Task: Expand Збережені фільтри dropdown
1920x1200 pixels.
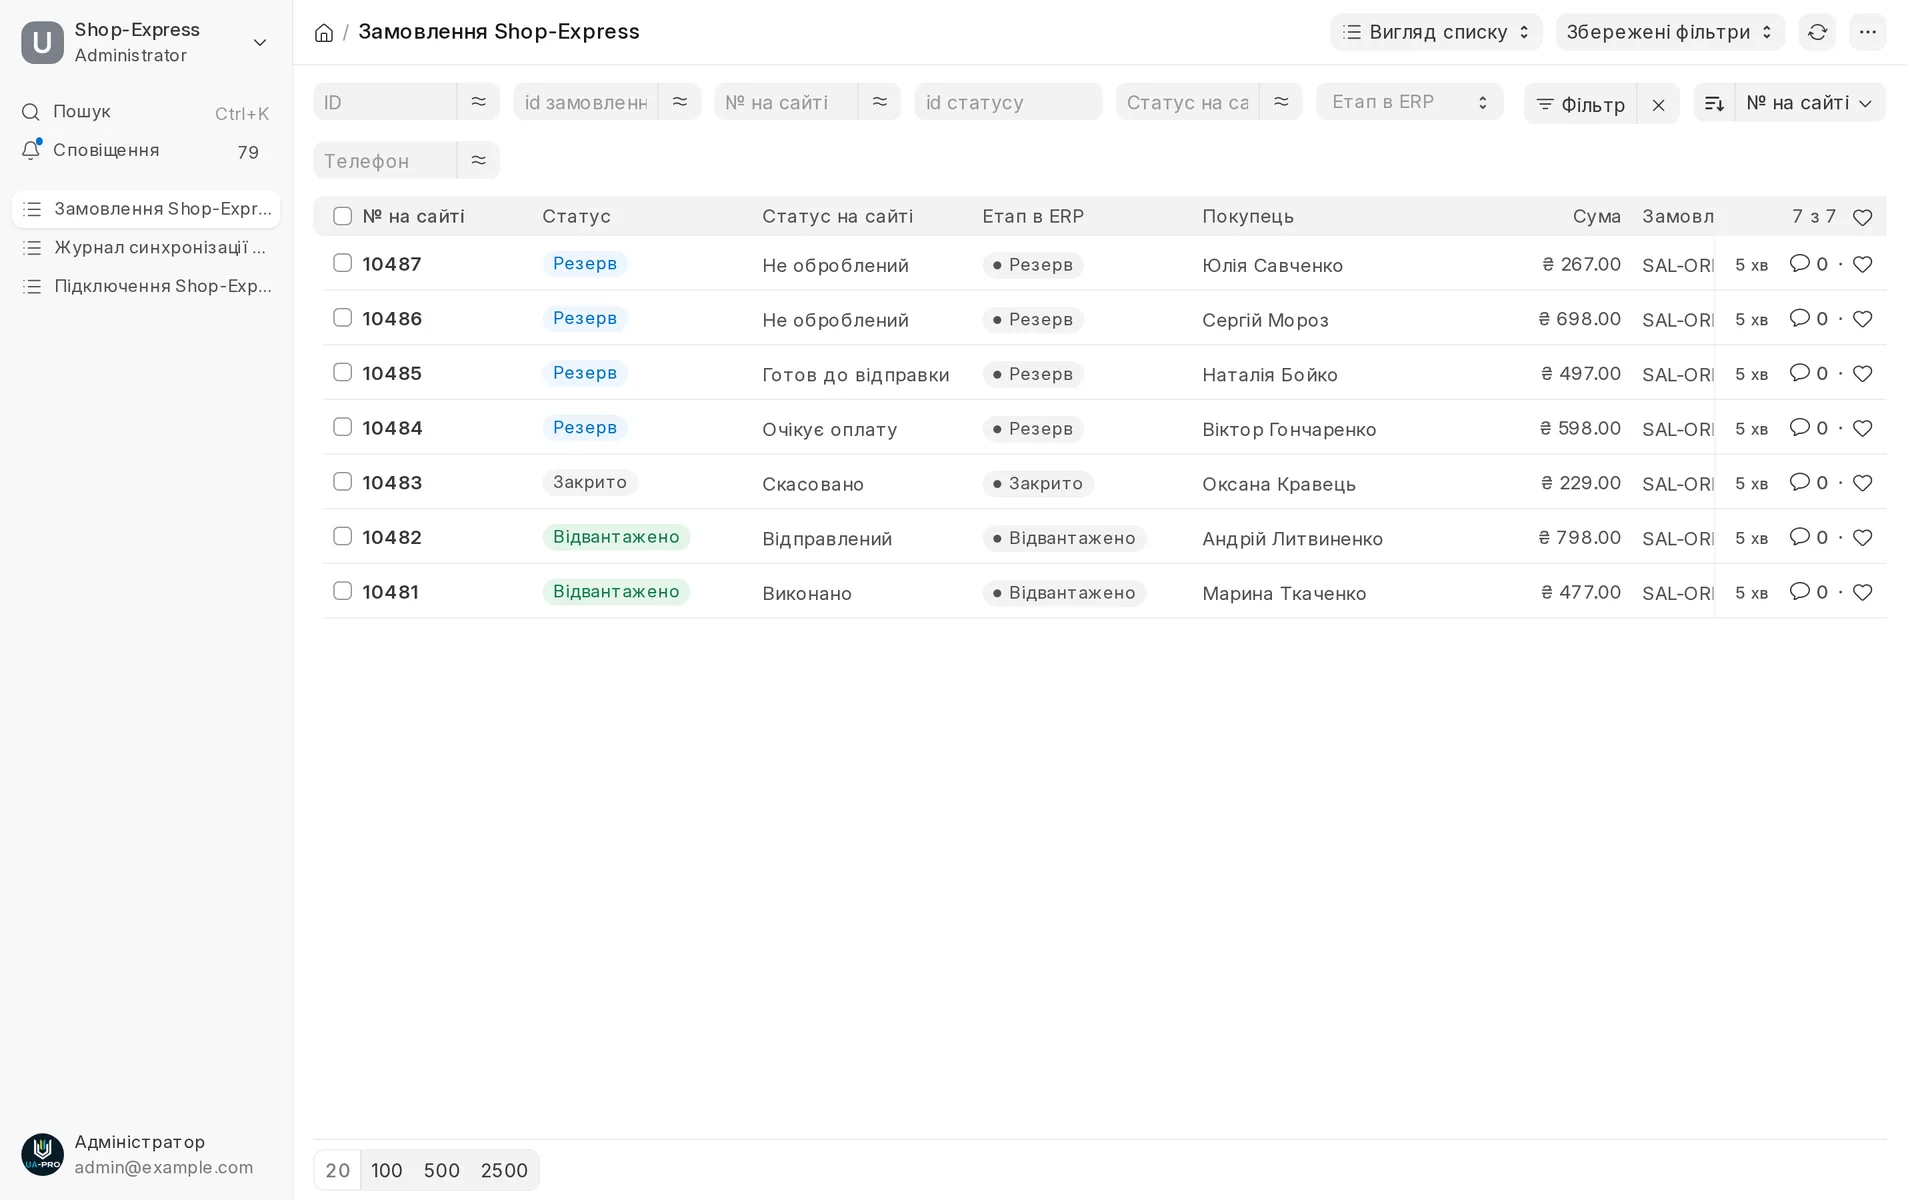Action: [x=1669, y=32]
